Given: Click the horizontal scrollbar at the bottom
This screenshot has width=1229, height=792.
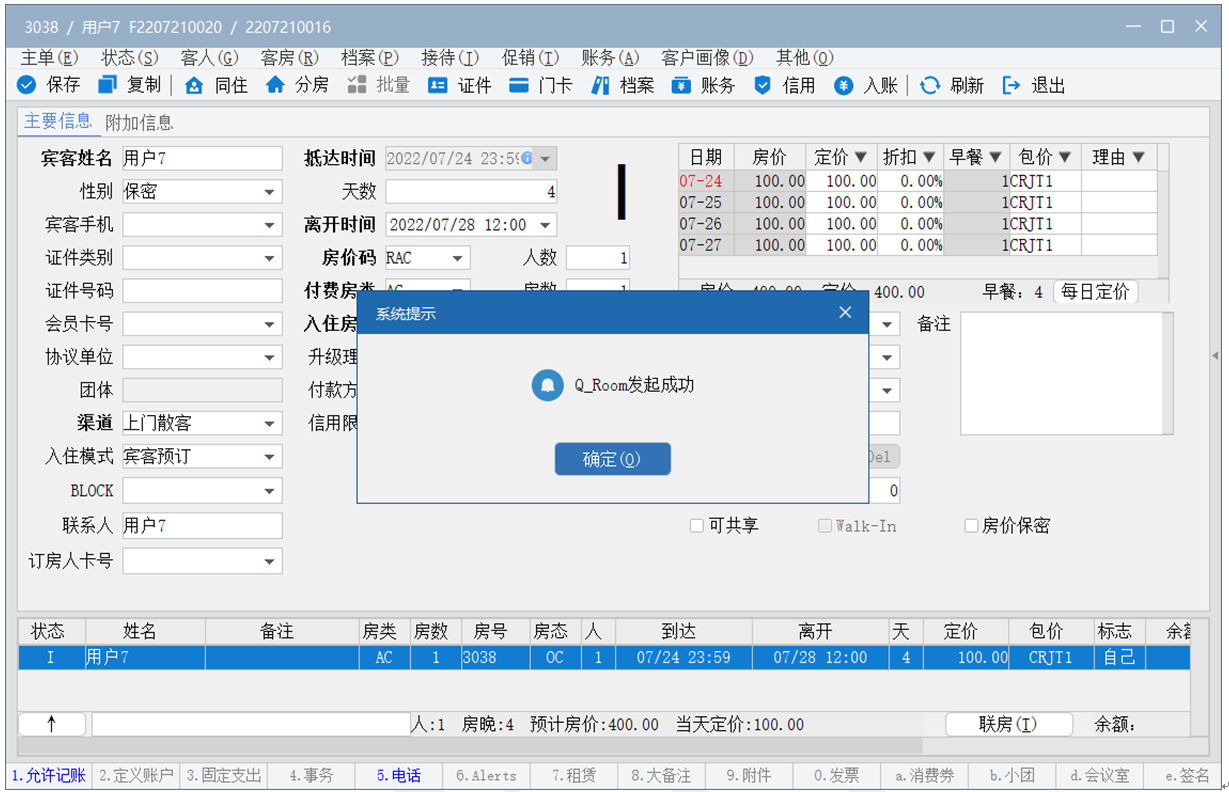Looking at the screenshot, I should pos(470,746).
